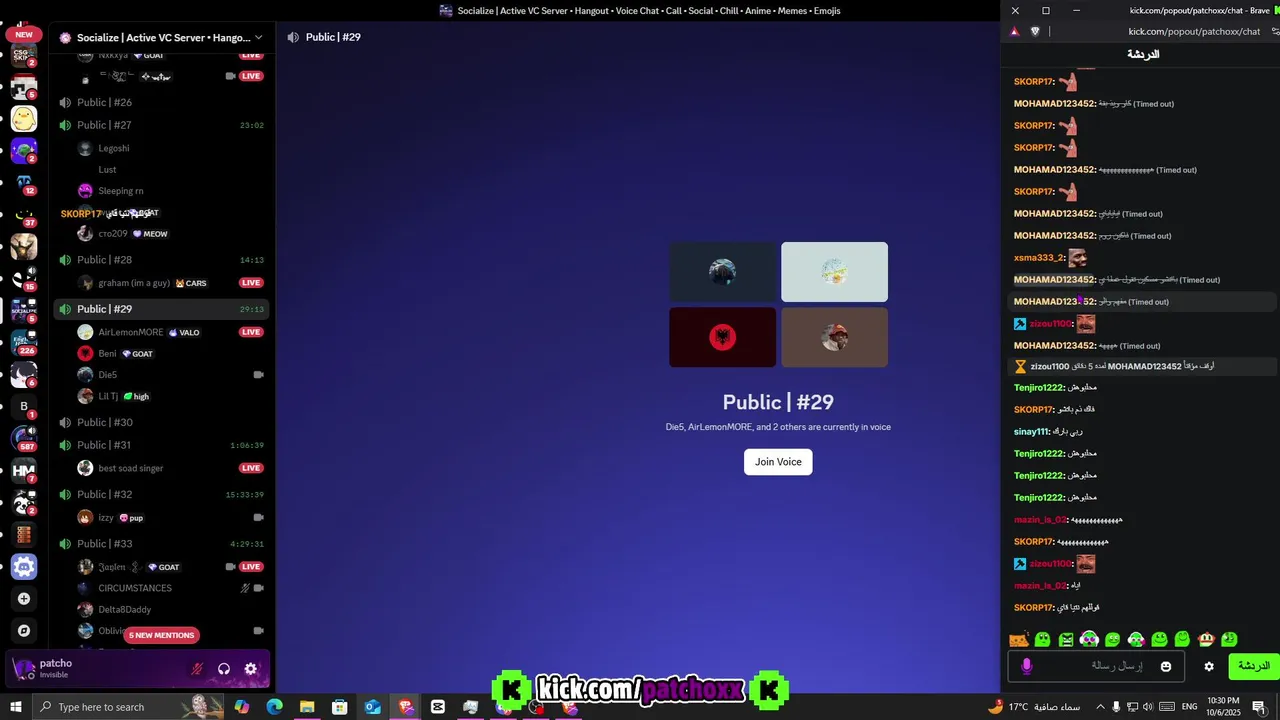
Task: Click the Kick chat message input field
Action: click(1096, 666)
